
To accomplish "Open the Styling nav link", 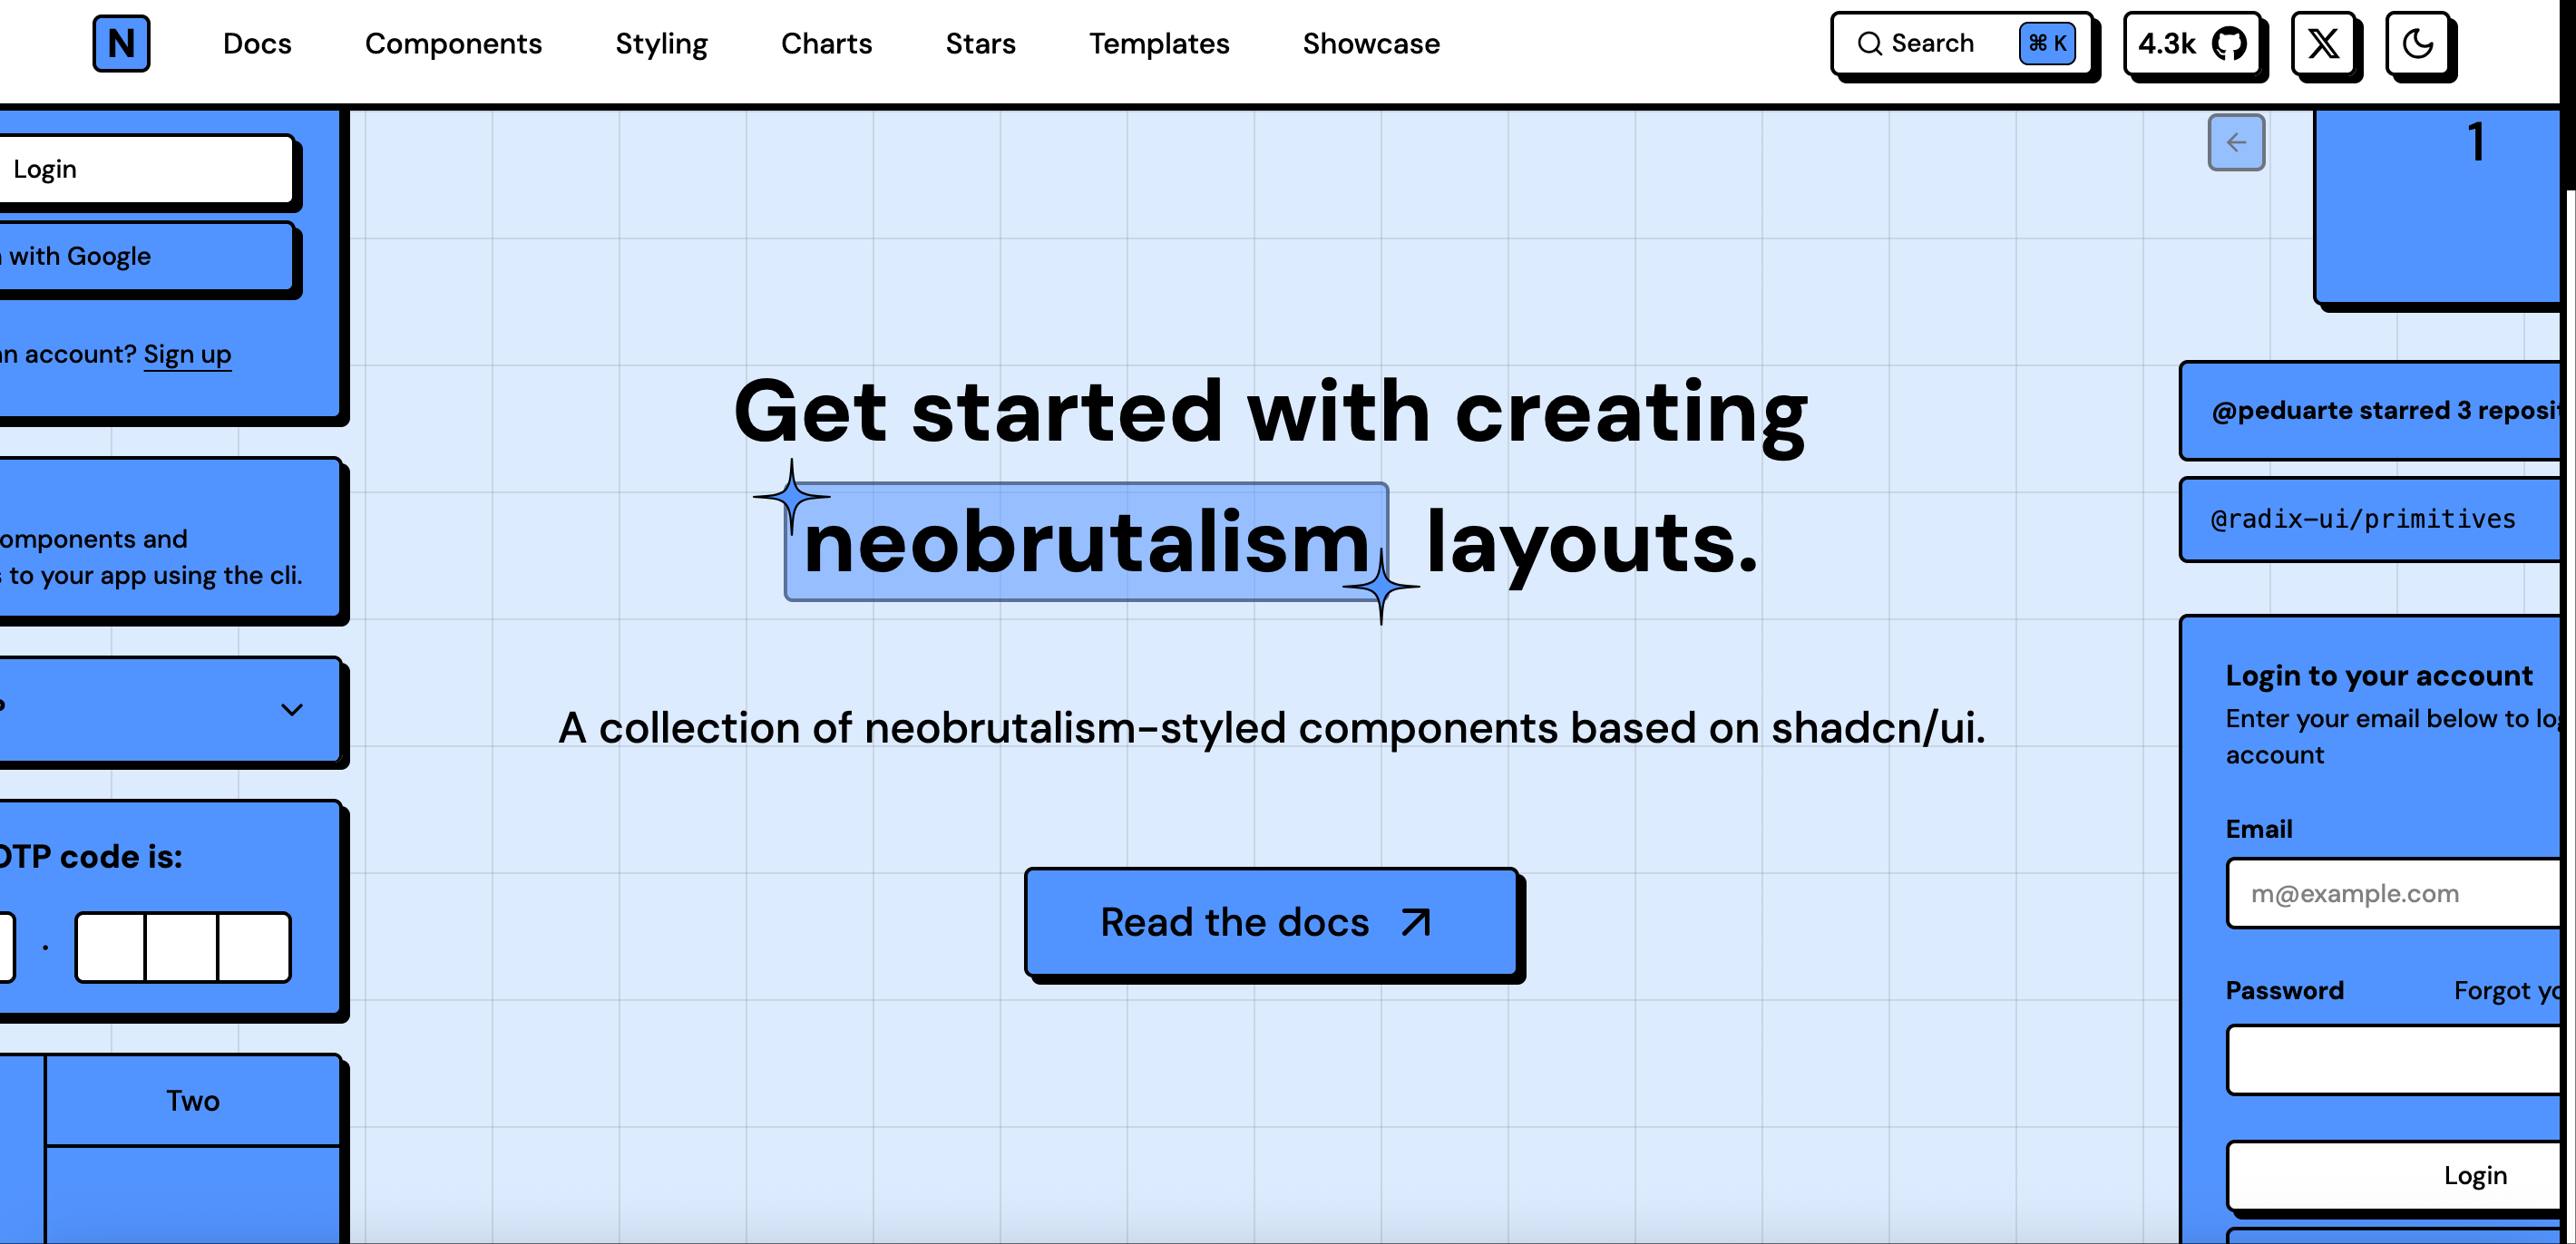I will [x=661, y=44].
